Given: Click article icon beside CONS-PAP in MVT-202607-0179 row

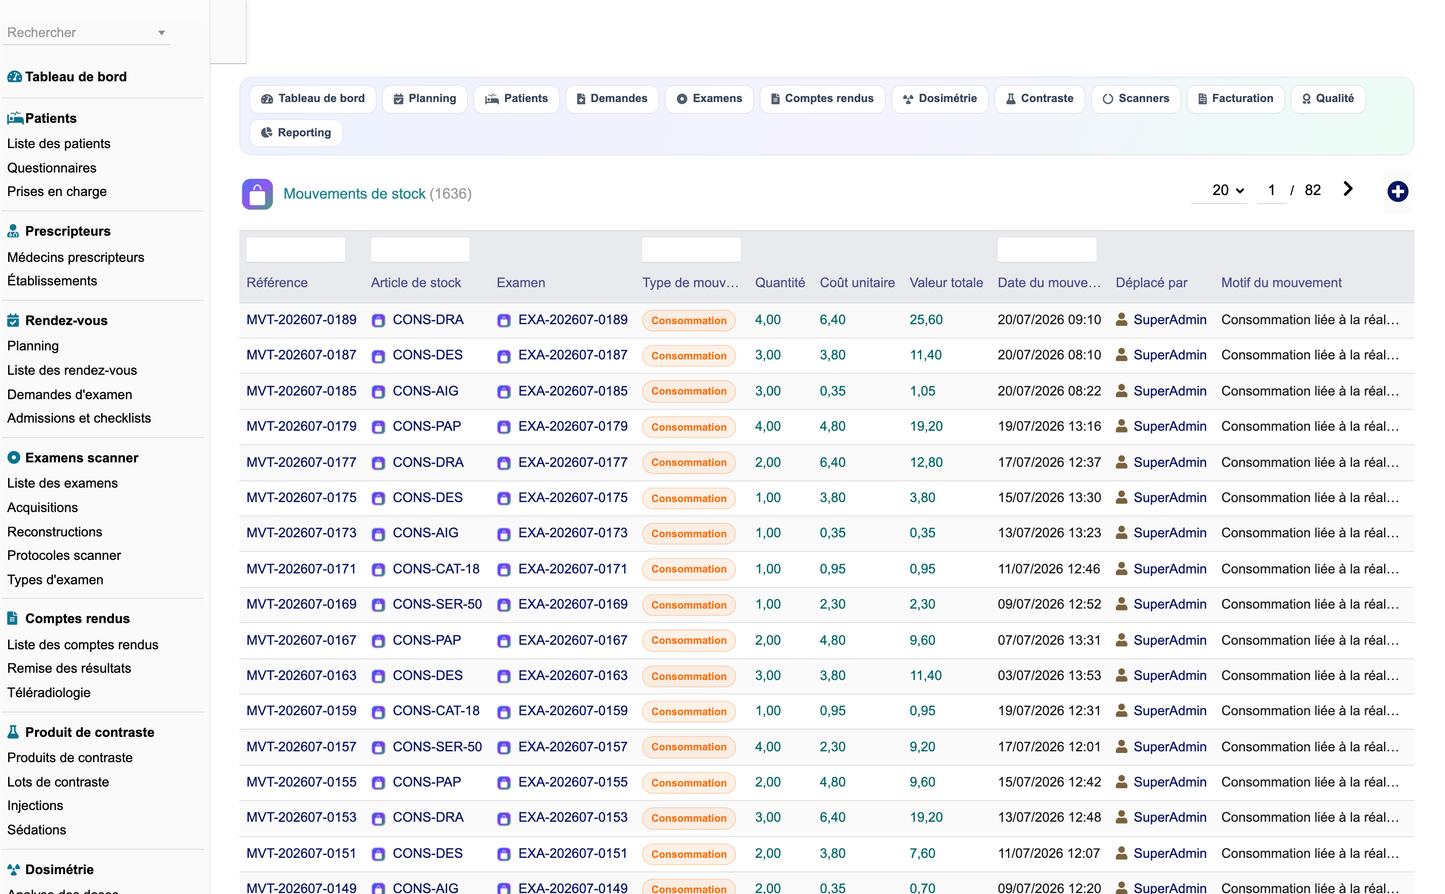Looking at the screenshot, I should click(378, 427).
